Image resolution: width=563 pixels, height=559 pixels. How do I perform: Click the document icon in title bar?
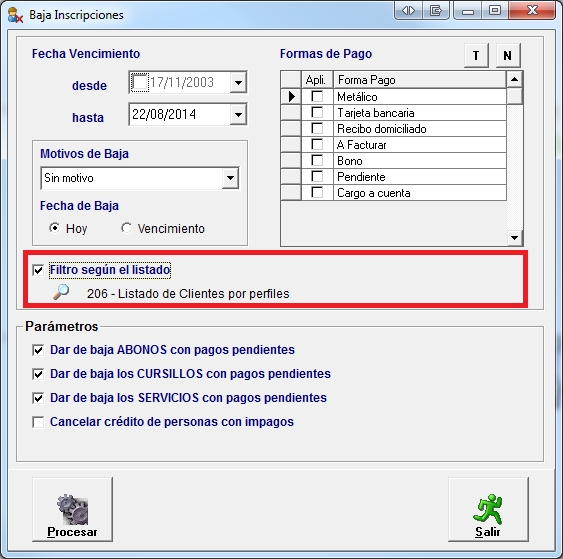pyautogui.click(x=436, y=10)
